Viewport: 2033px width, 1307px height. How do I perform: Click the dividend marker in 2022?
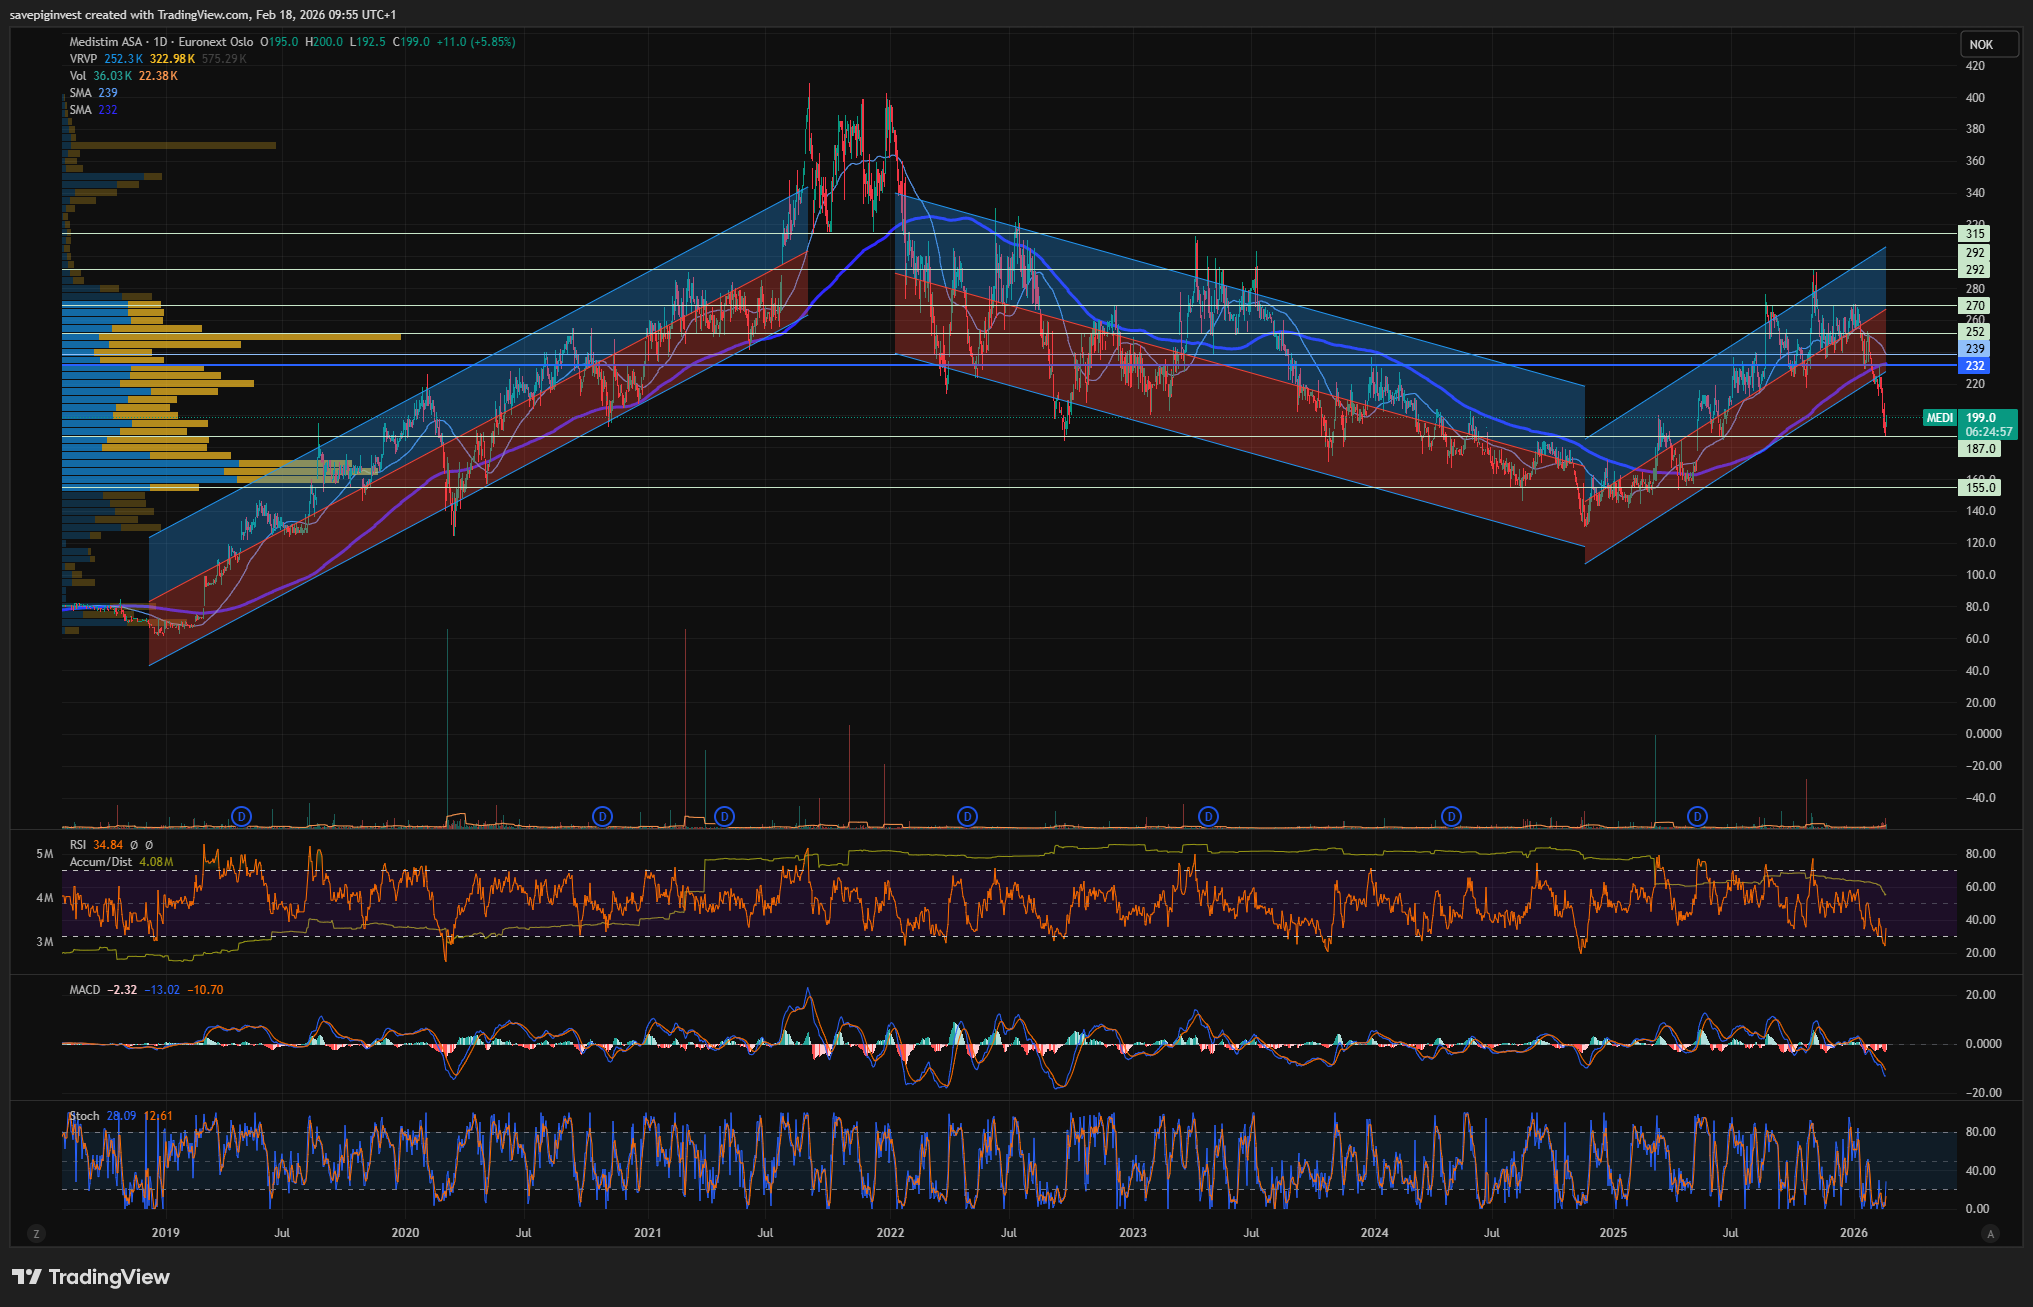tap(967, 817)
